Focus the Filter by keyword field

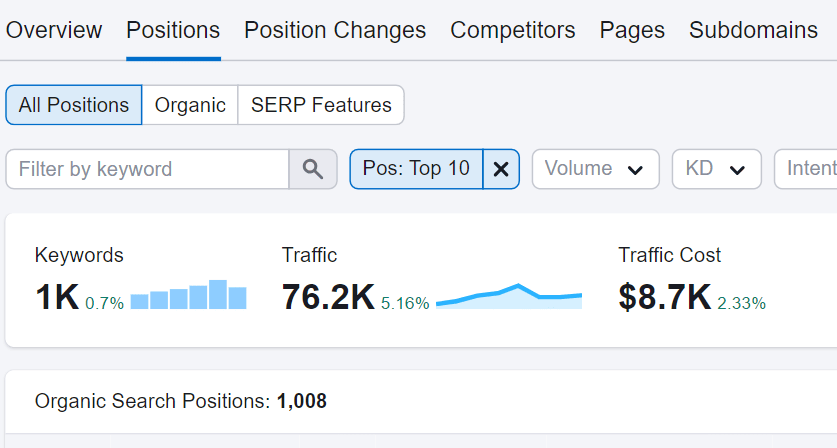(x=148, y=169)
